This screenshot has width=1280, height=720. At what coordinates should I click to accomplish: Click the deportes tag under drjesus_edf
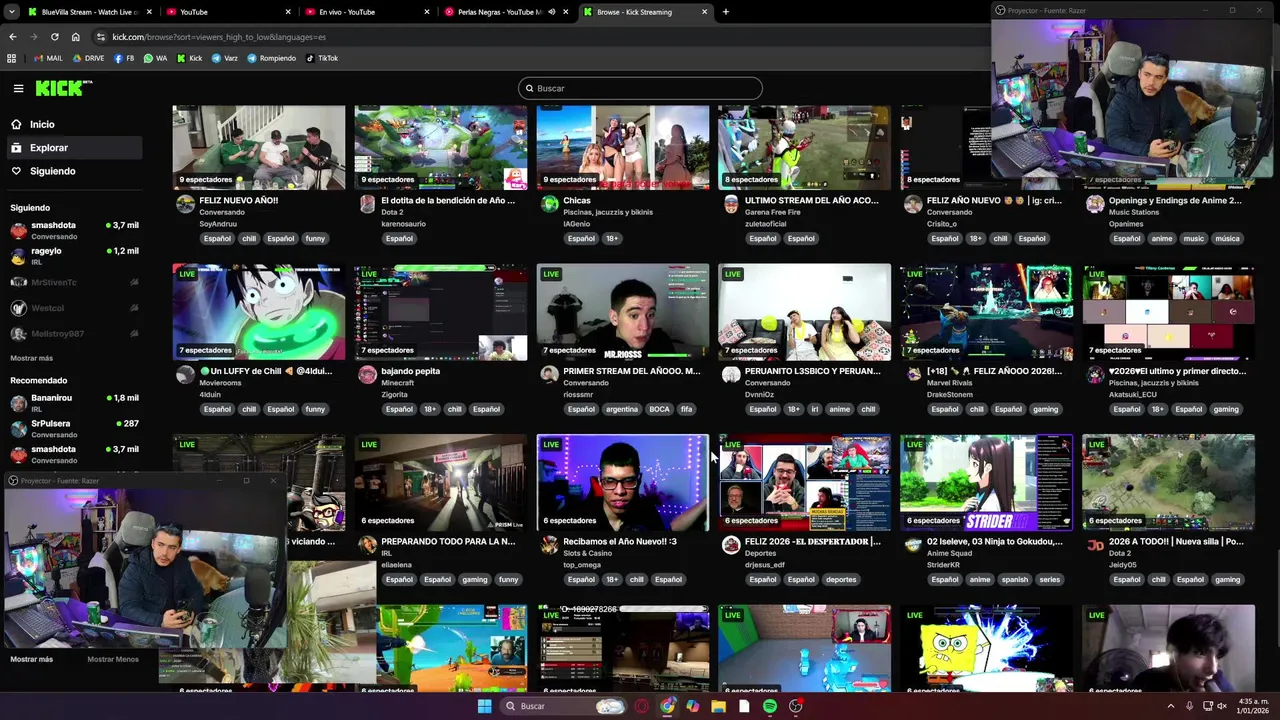pyautogui.click(x=840, y=579)
